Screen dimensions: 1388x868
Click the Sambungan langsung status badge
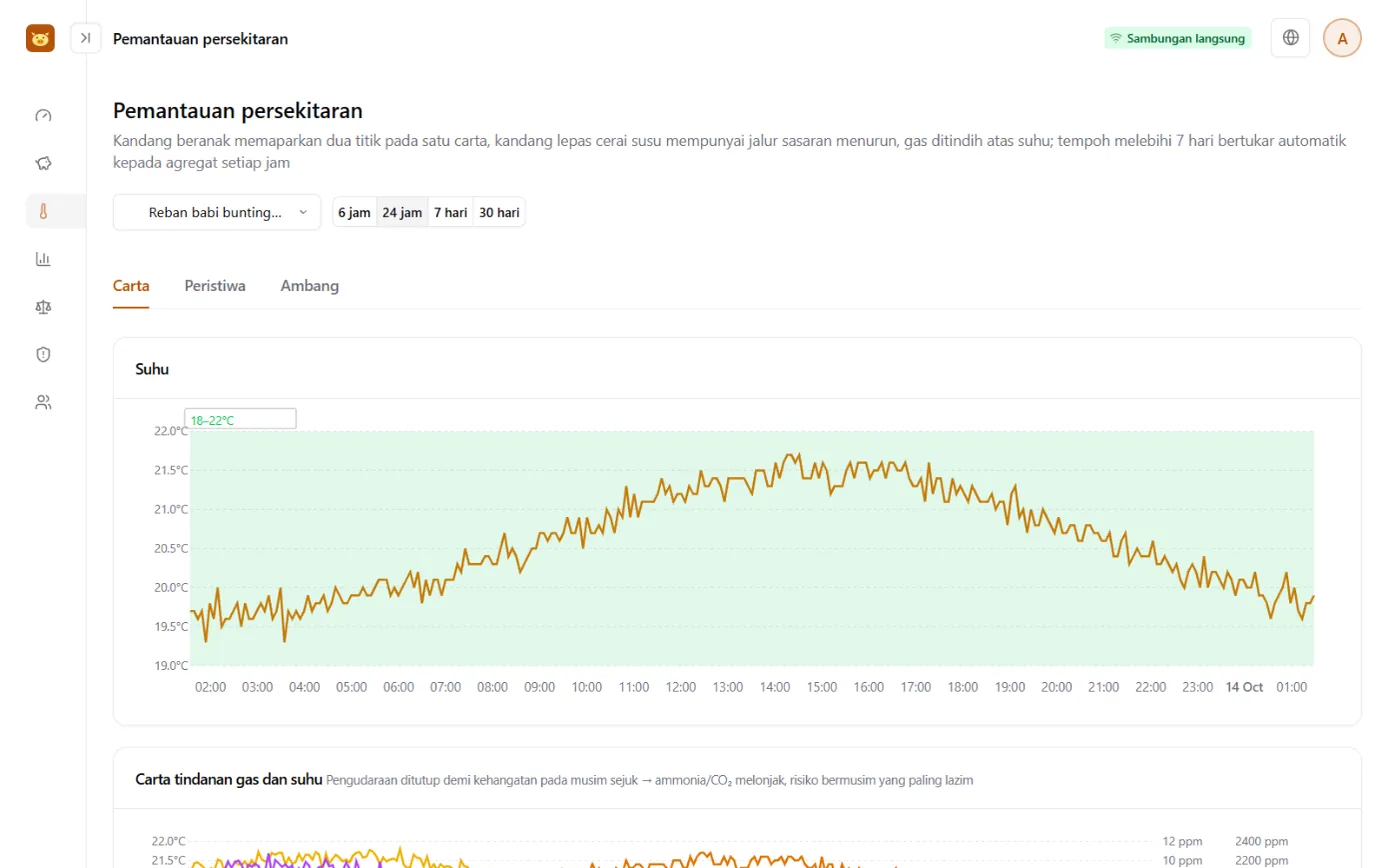click(1178, 38)
